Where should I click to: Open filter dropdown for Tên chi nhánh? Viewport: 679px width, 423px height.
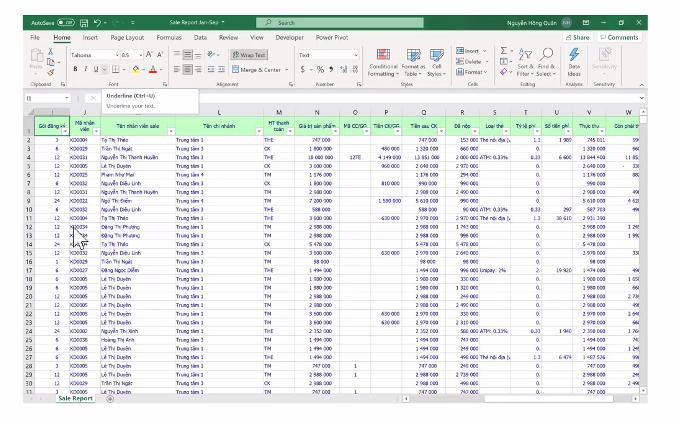pyautogui.click(x=259, y=132)
